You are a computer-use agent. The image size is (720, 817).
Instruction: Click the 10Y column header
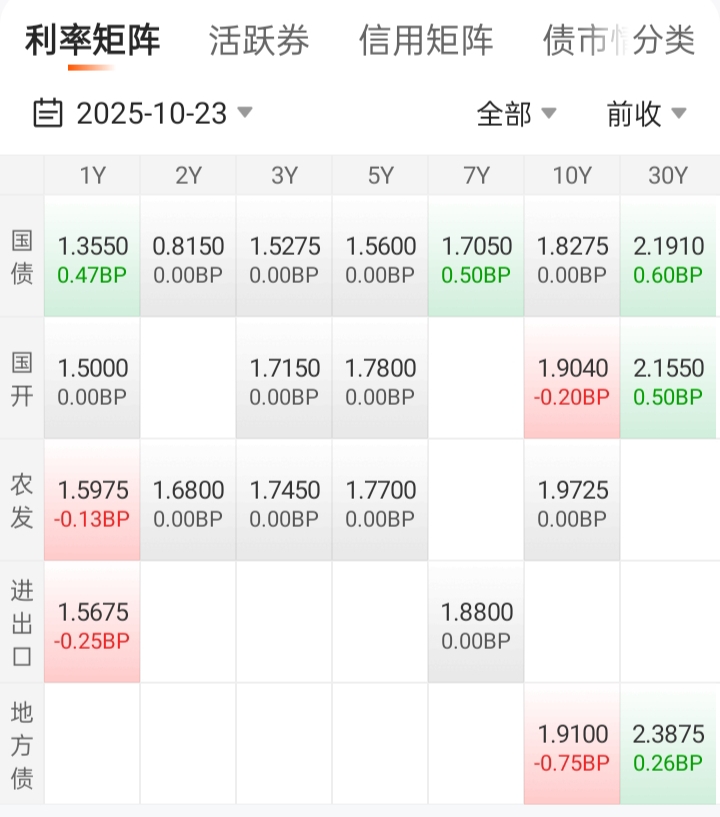point(572,176)
